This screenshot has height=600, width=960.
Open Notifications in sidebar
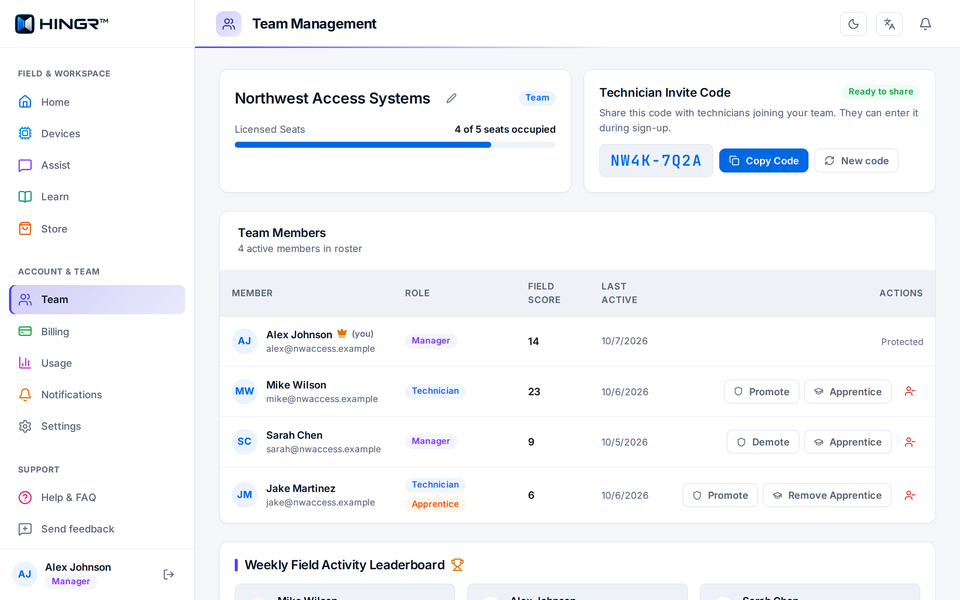(x=97, y=394)
